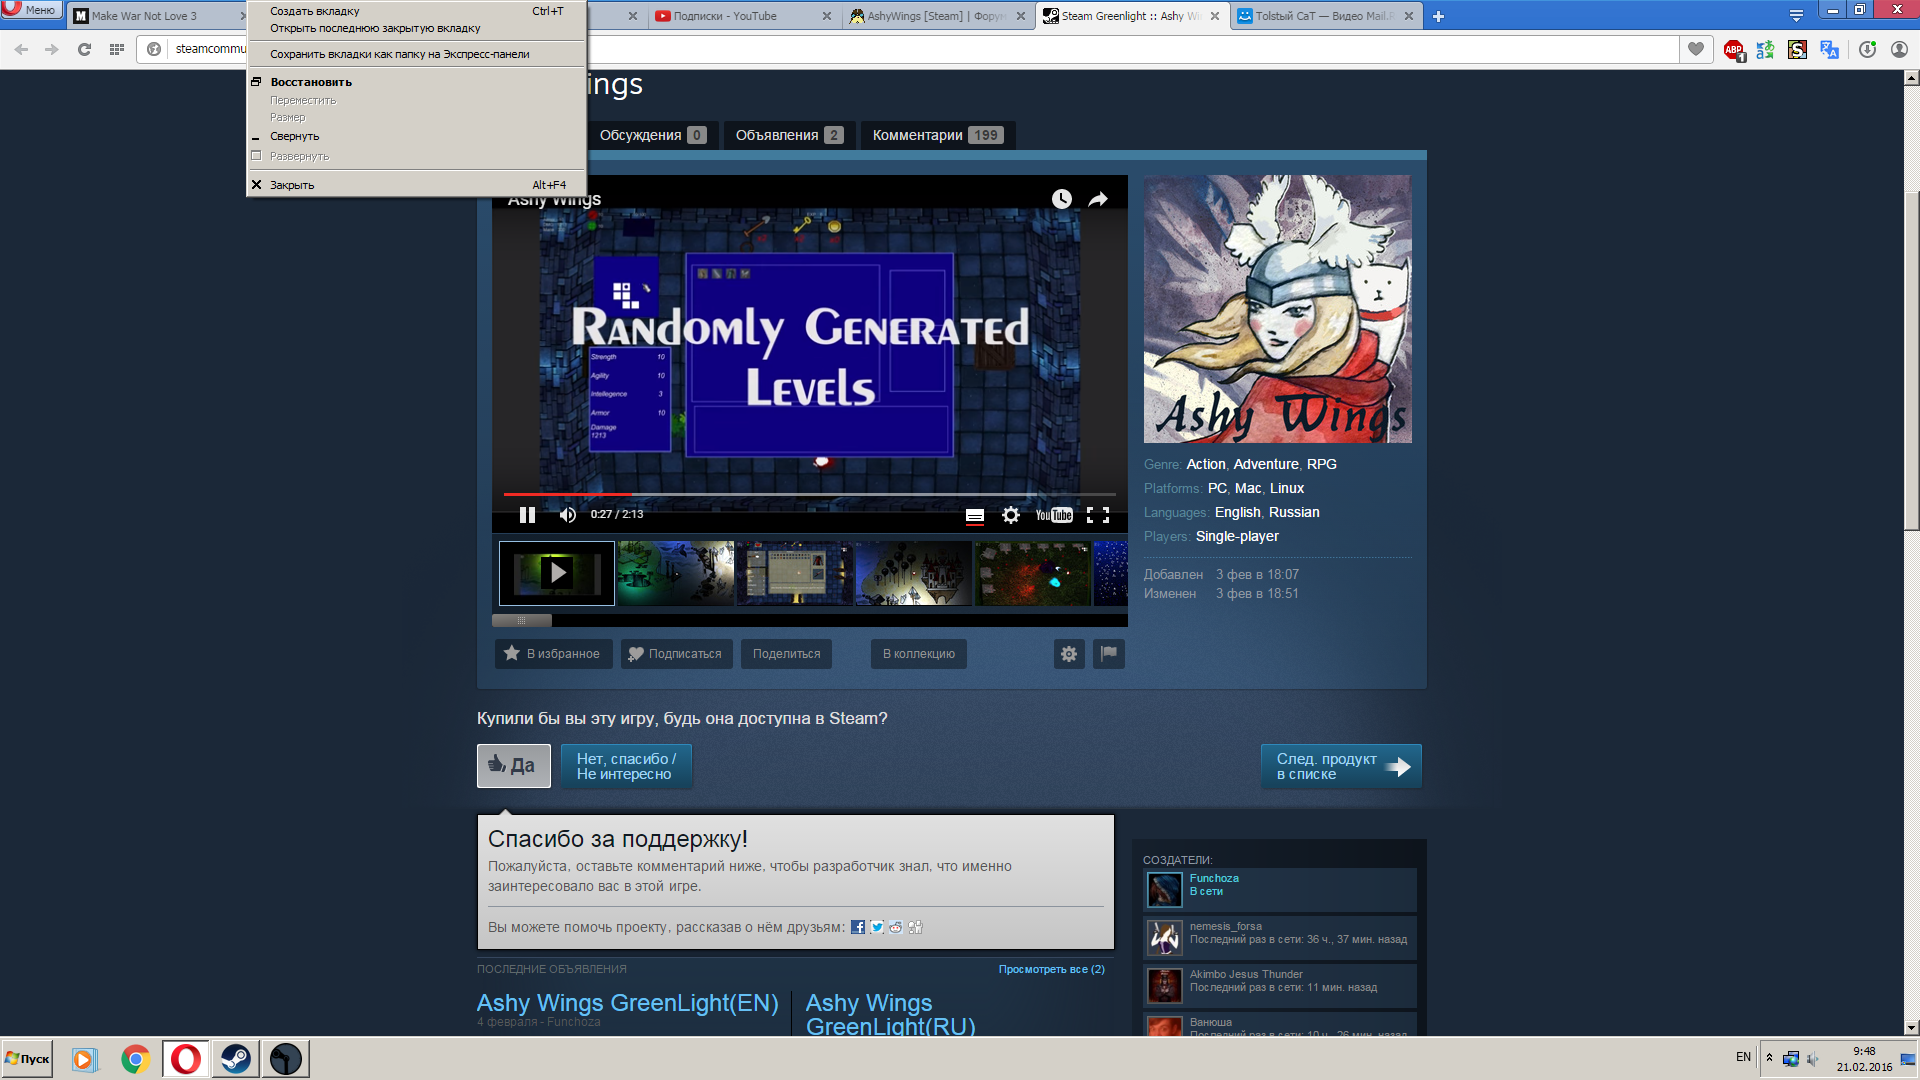Open the Google Translate extension icon
The image size is (1920, 1080).
coord(1830,50)
